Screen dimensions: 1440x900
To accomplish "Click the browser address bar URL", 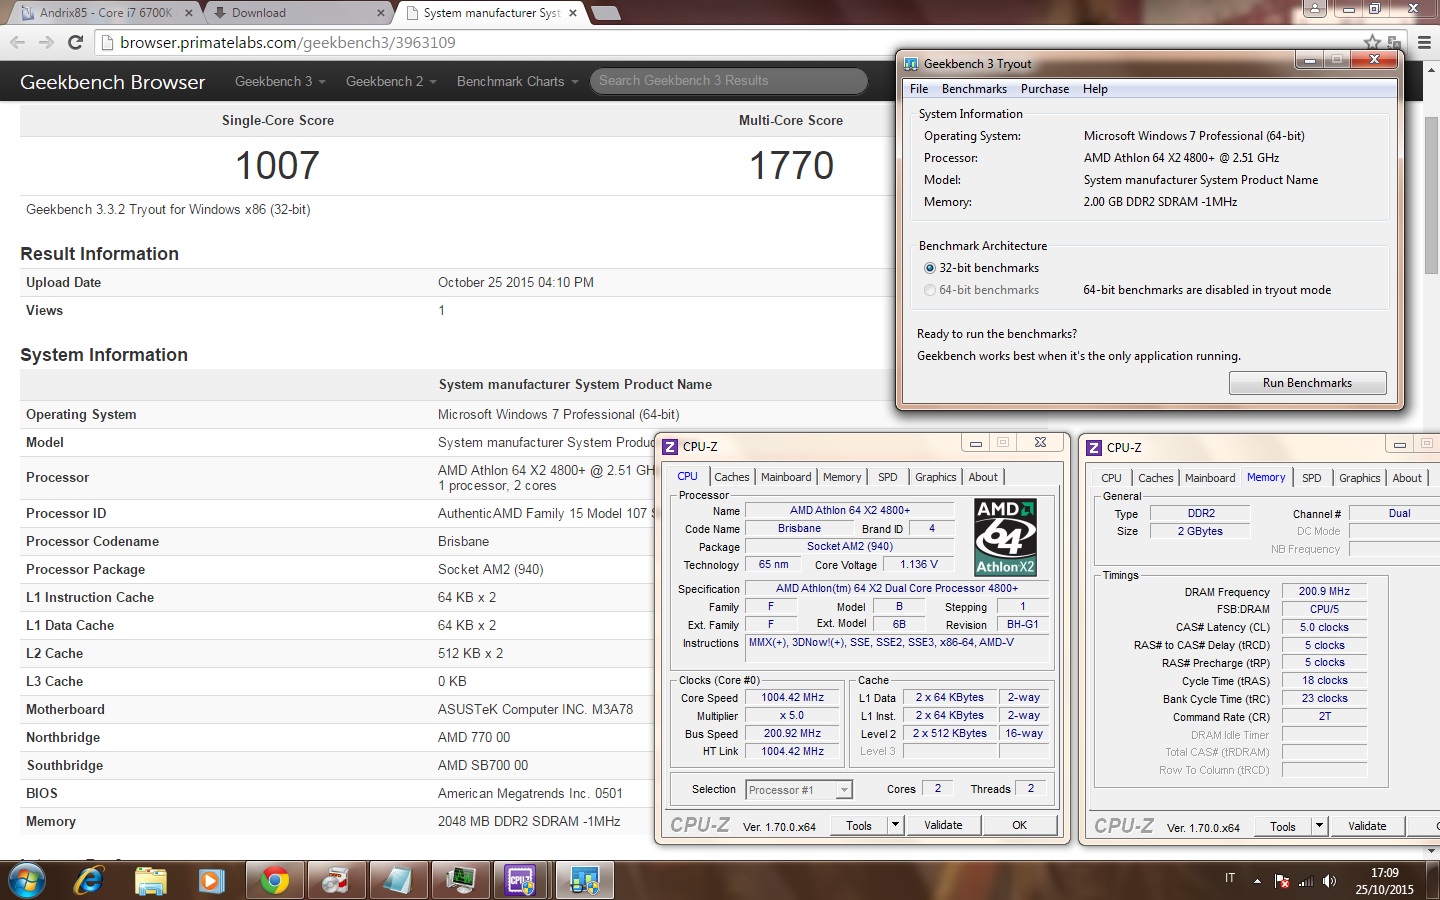I will tap(288, 42).
